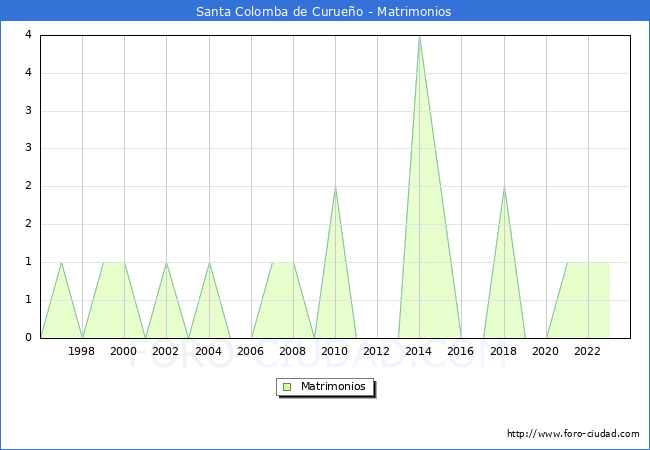Click the 0 label on the y-axis

coord(30,337)
